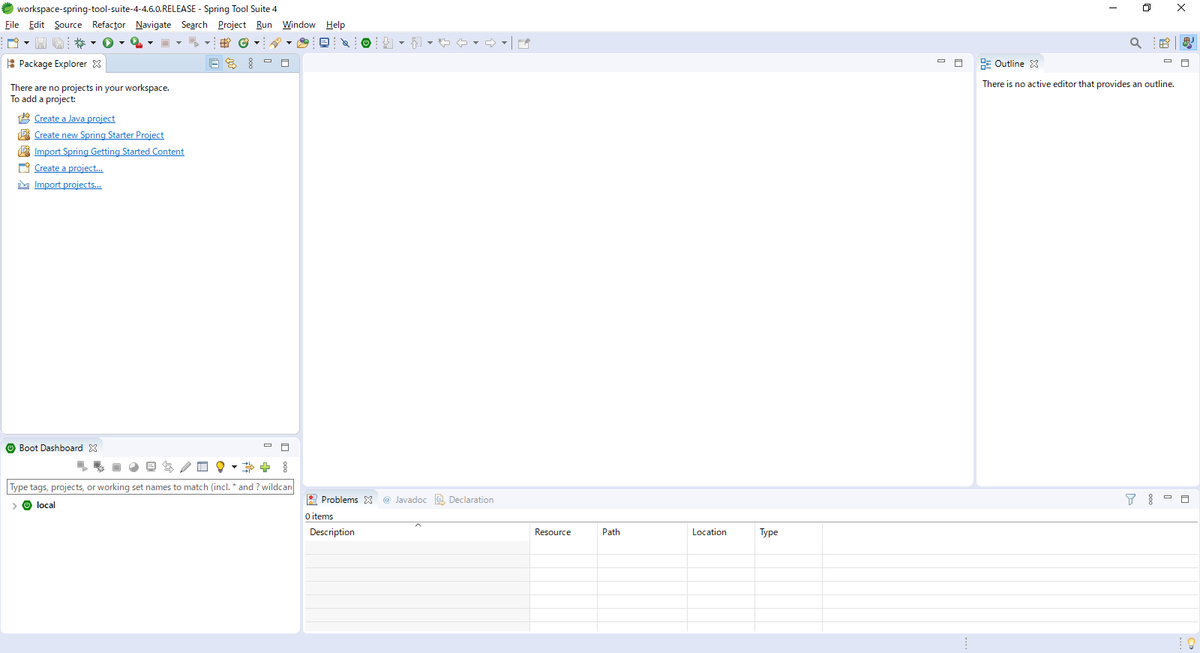Run the last launched application
The height and width of the screenshot is (653, 1200).
pos(108,42)
